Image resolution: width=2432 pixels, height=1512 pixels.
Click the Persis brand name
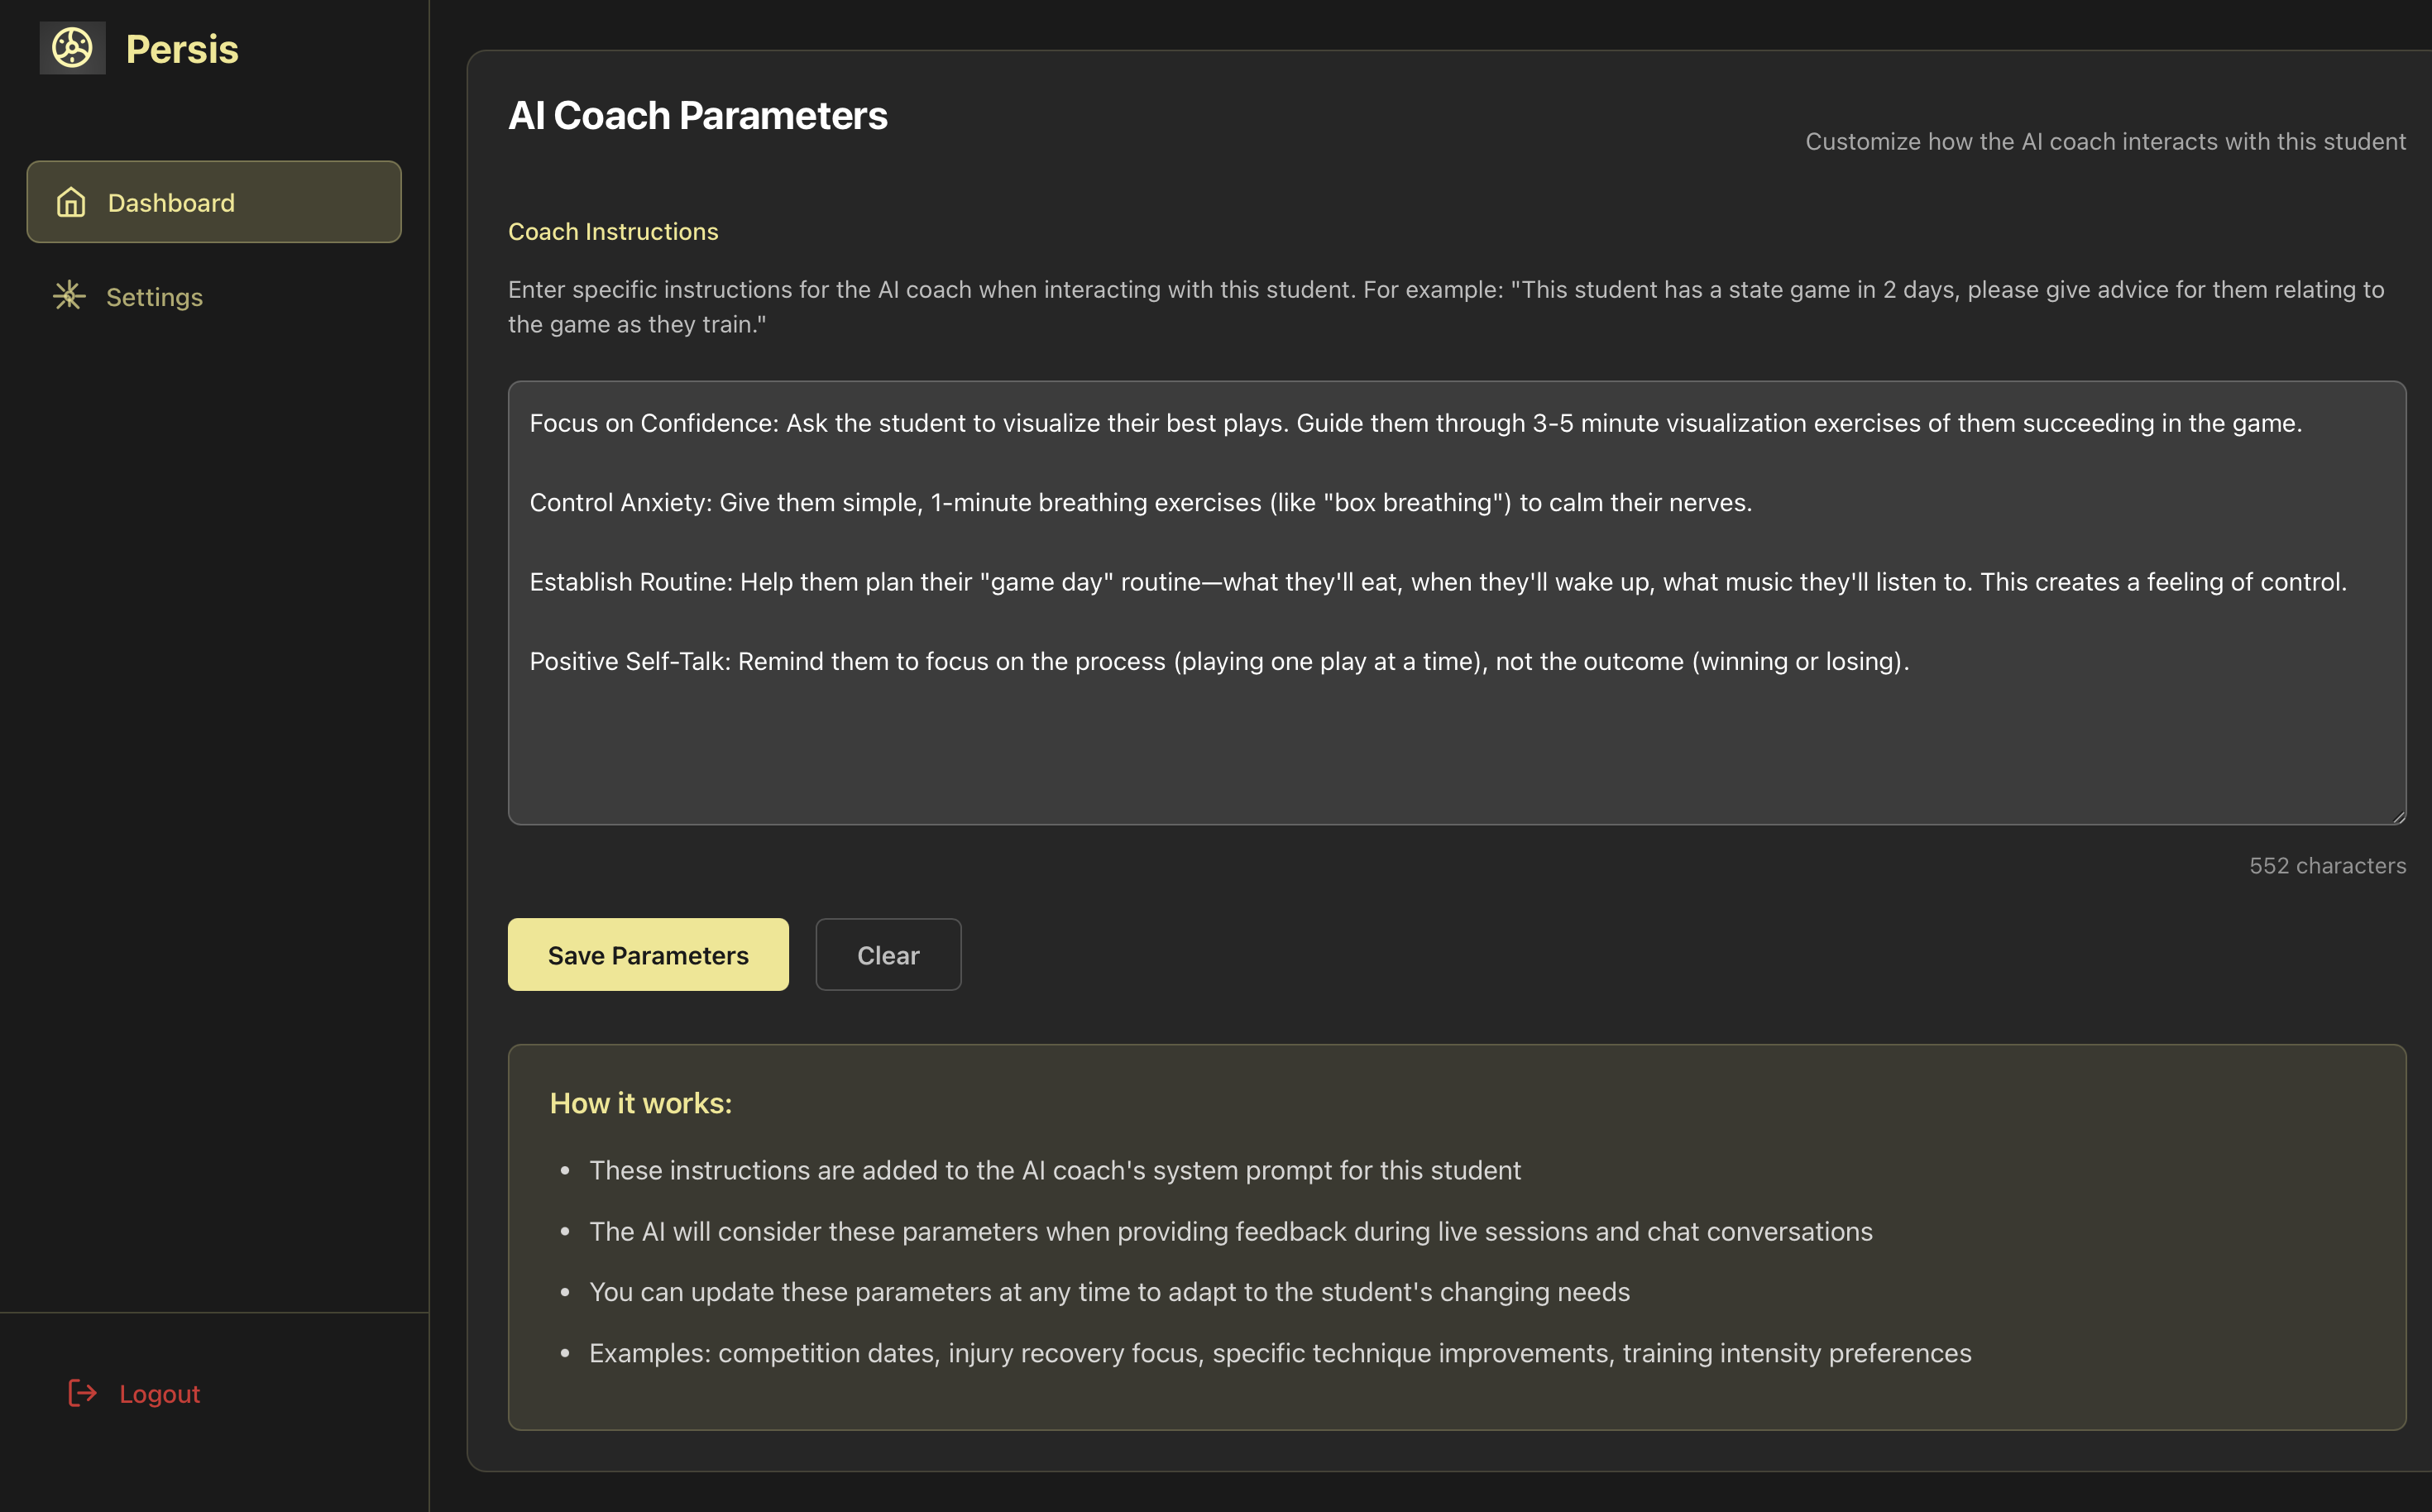click(182, 49)
